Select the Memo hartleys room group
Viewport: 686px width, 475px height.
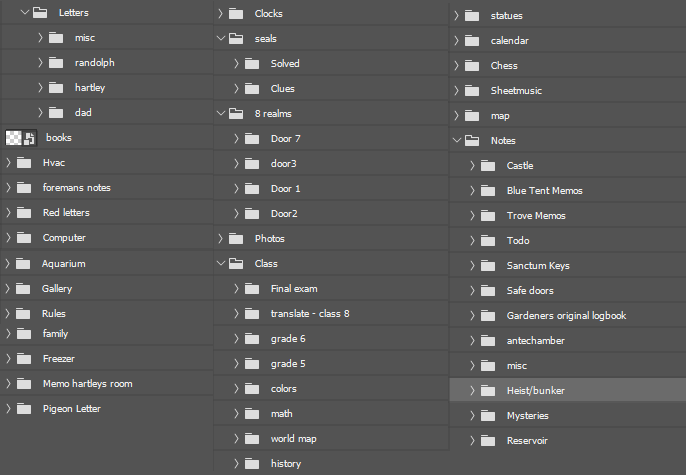click(x=87, y=384)
